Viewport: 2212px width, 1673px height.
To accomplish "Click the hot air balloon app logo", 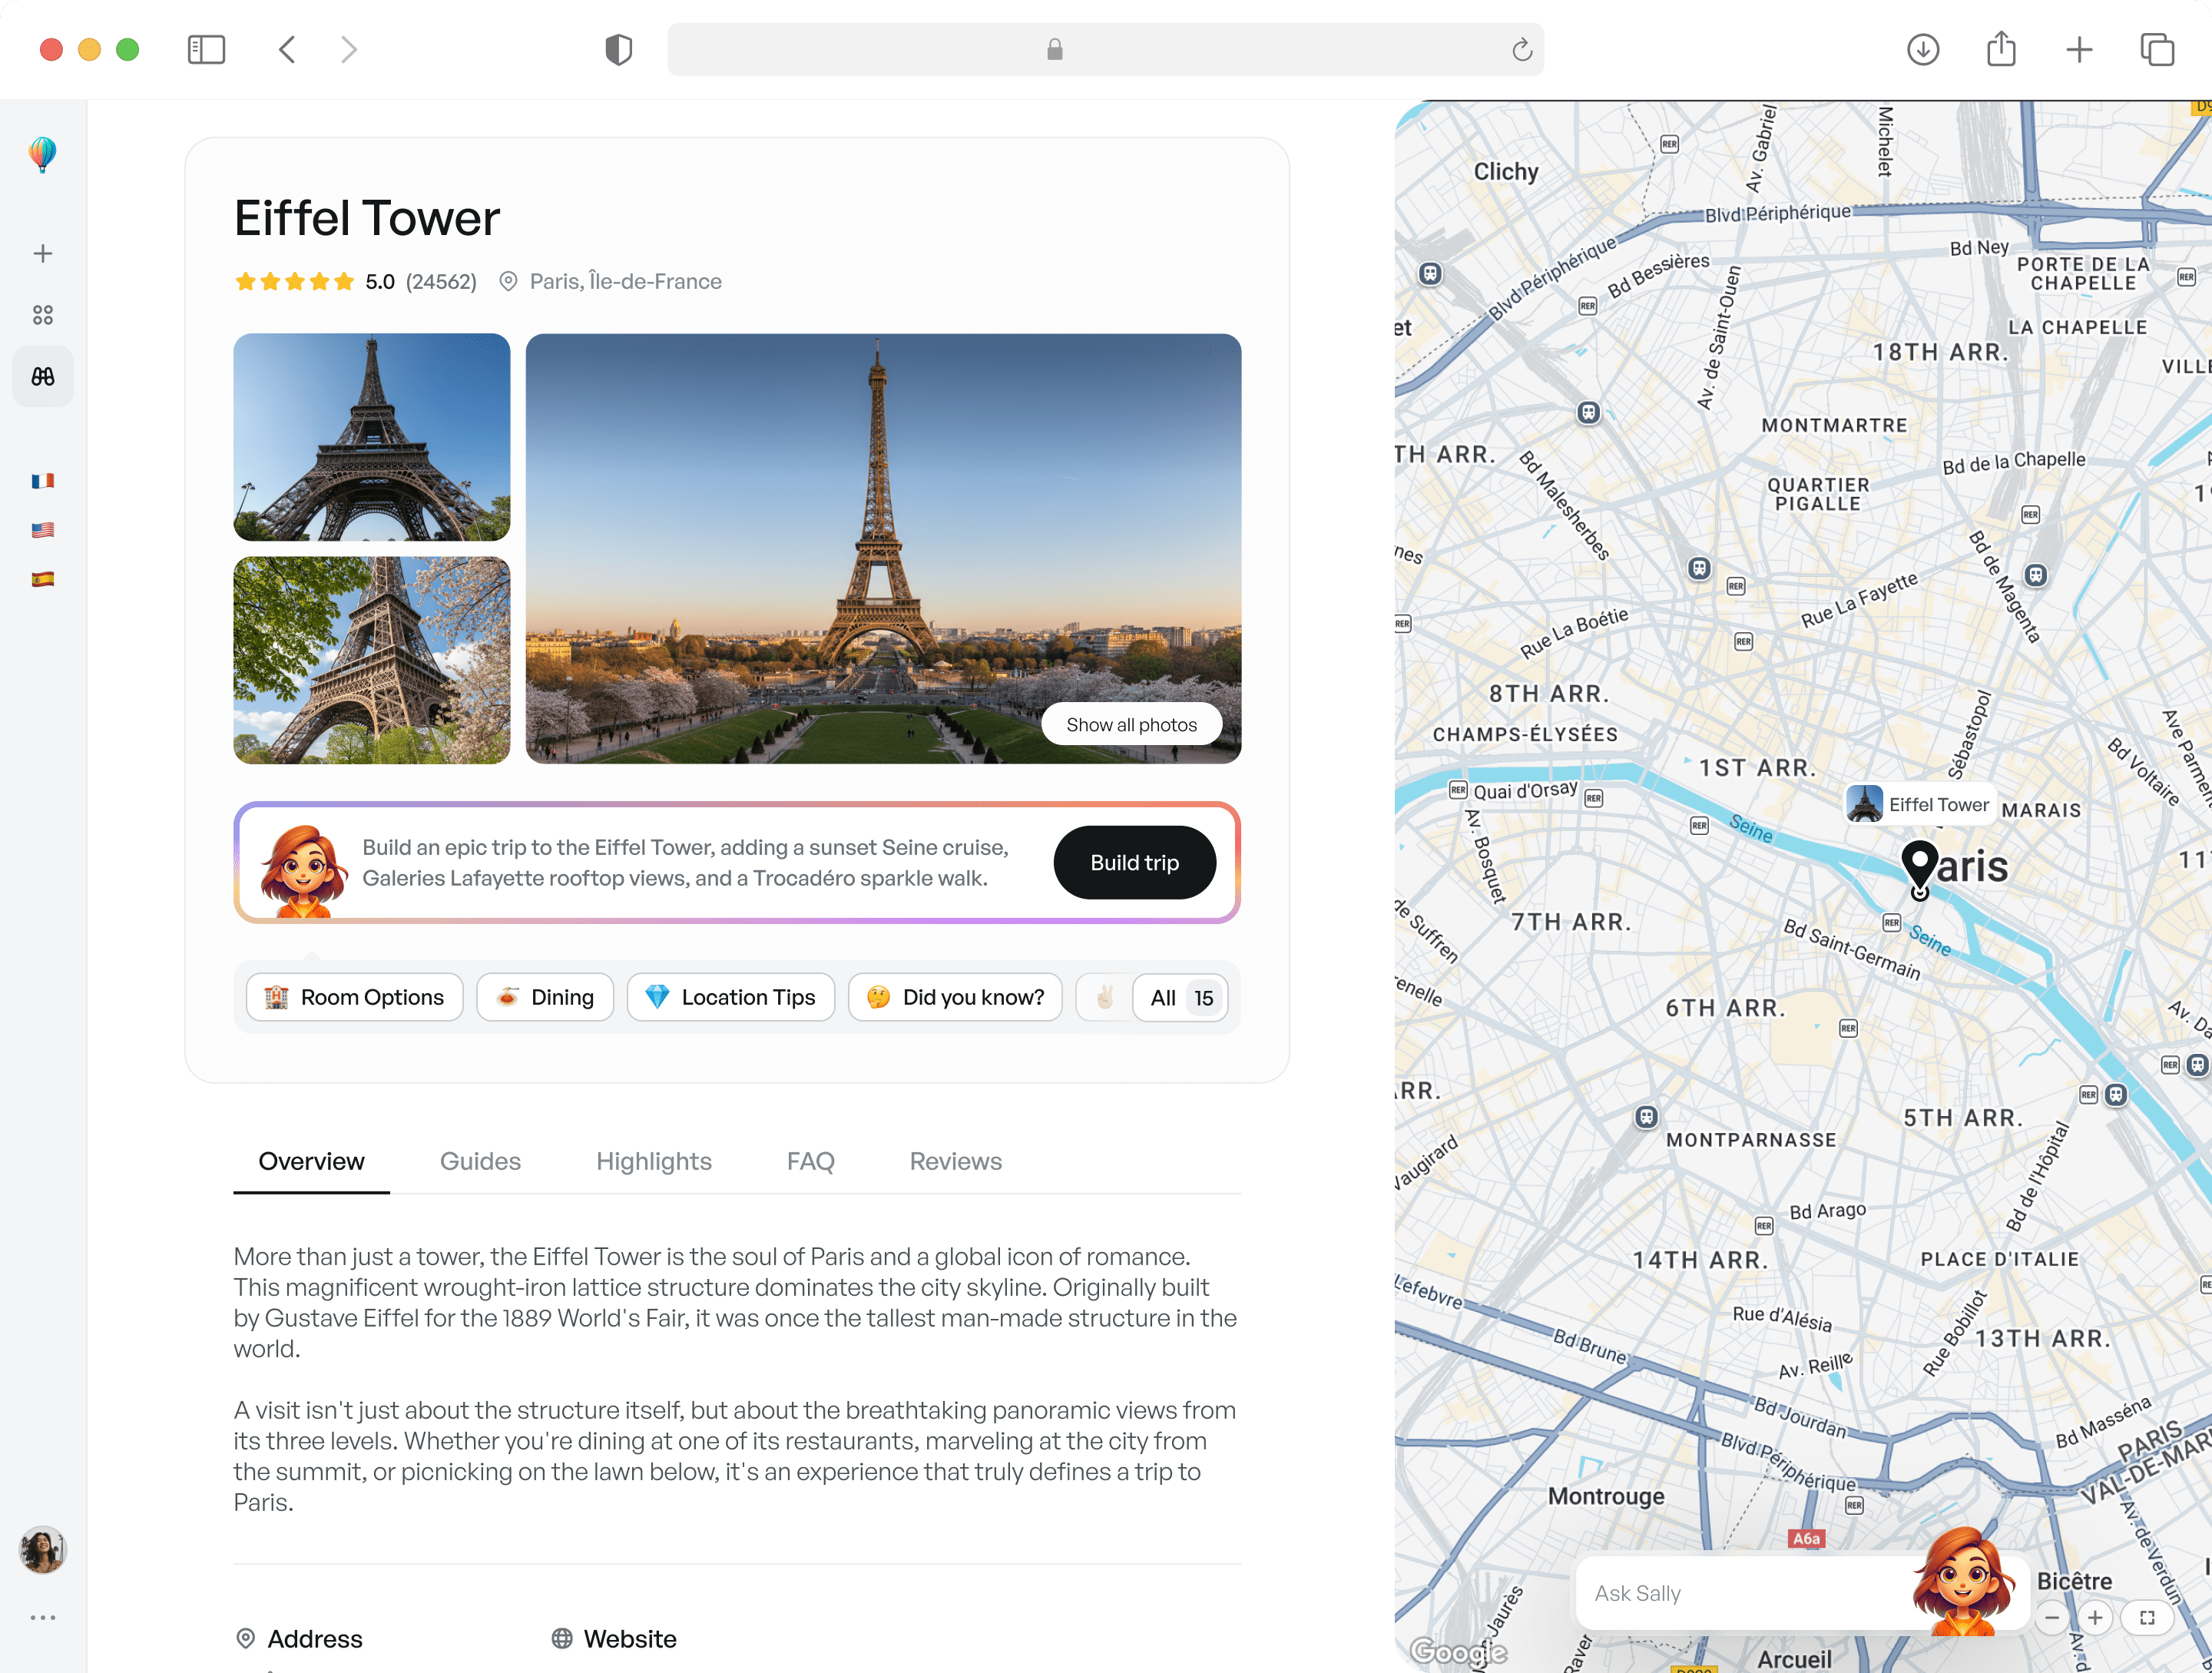I will [42, 154].
